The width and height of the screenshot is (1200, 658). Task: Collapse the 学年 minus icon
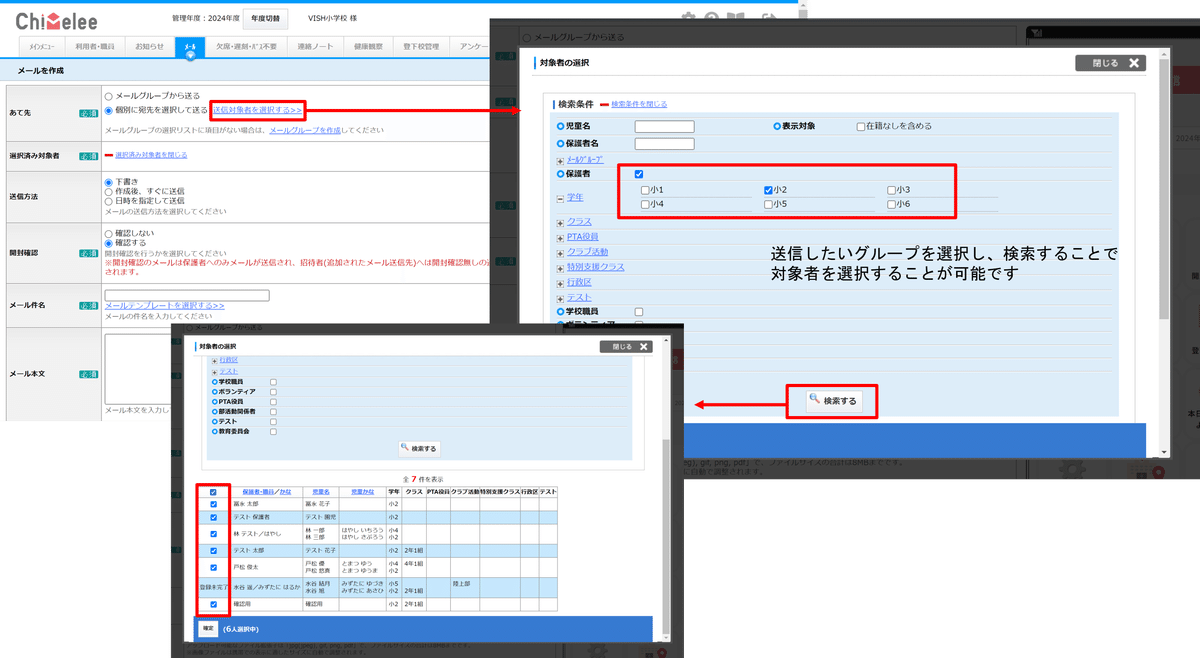[560, 198]
